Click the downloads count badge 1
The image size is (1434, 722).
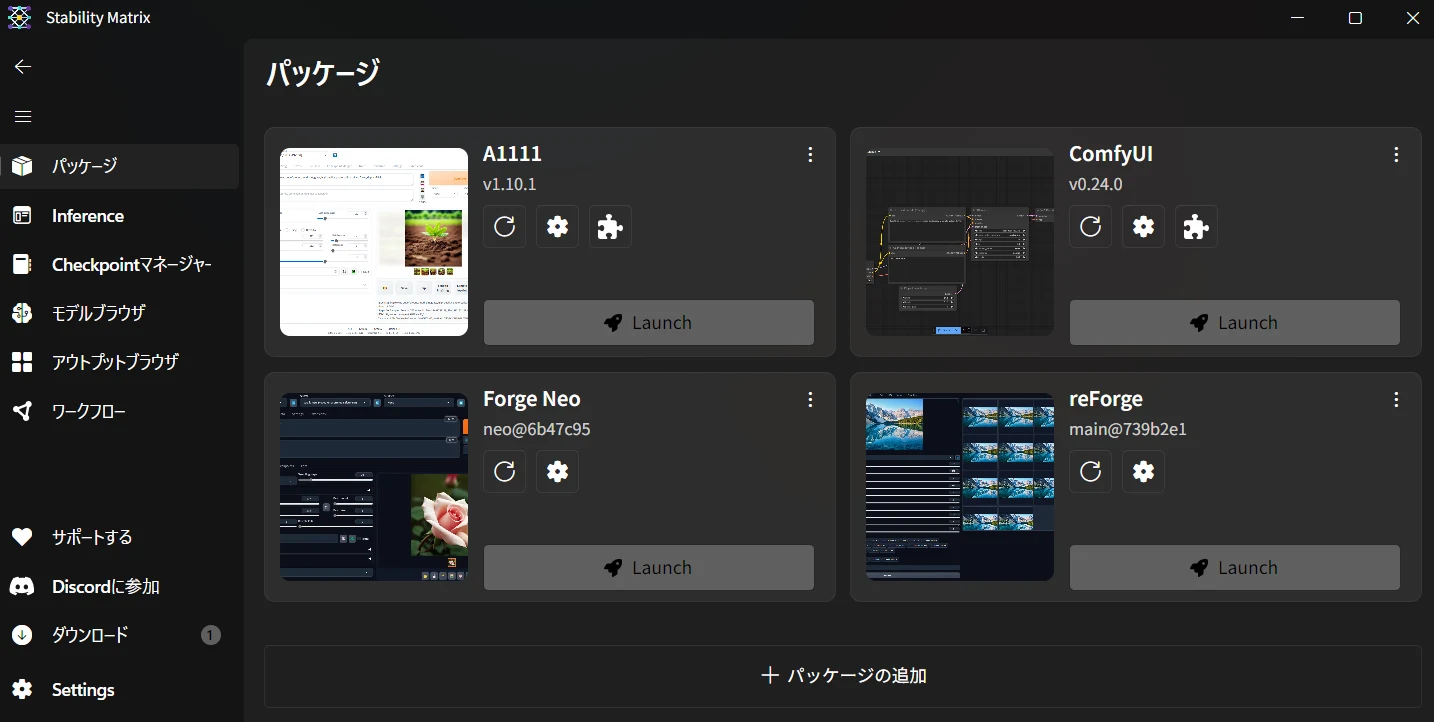(210, 635)
